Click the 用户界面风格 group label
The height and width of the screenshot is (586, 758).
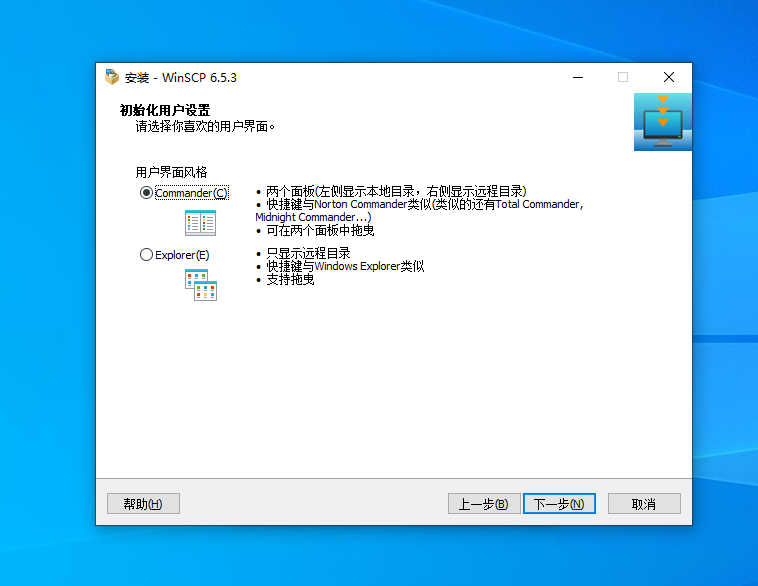coord(171,172)
